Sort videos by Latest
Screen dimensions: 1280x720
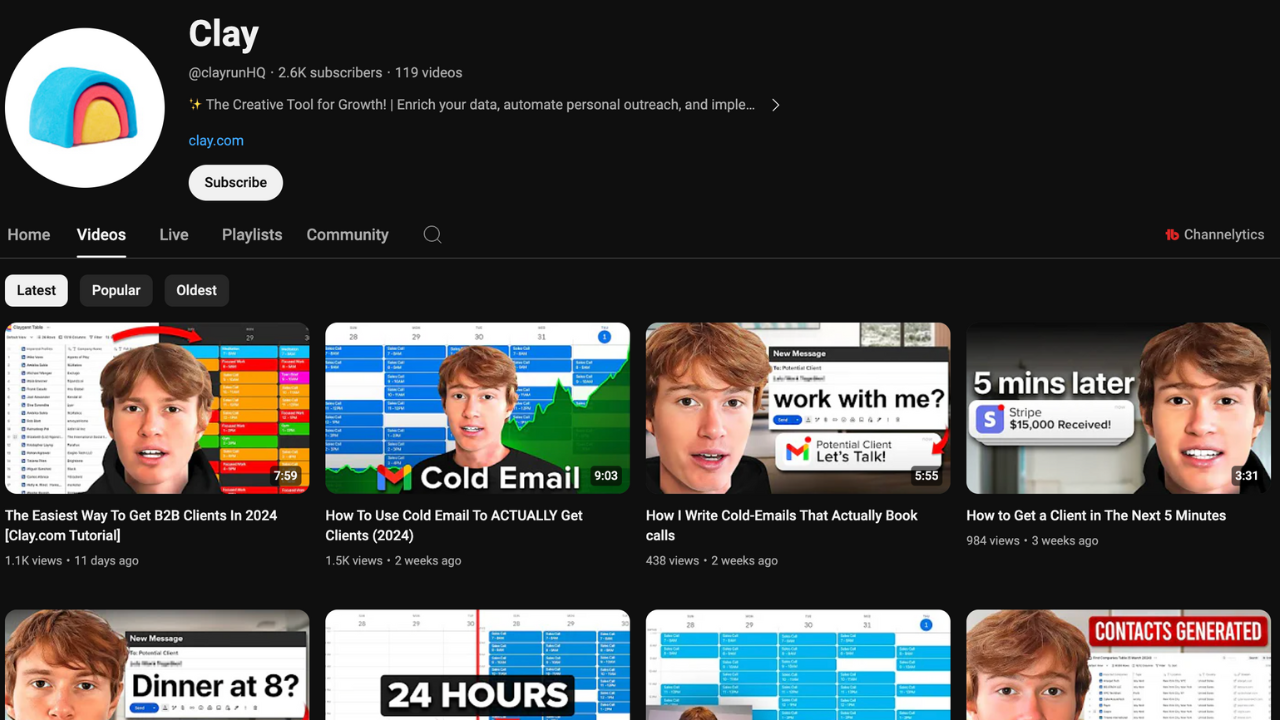click(36, 290)
